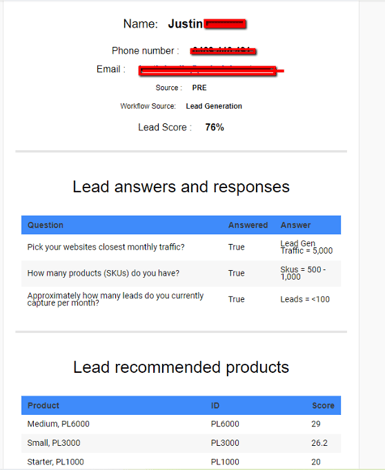Select the website monthly traffic question row
Screen dimensions: 385x470
181,247
